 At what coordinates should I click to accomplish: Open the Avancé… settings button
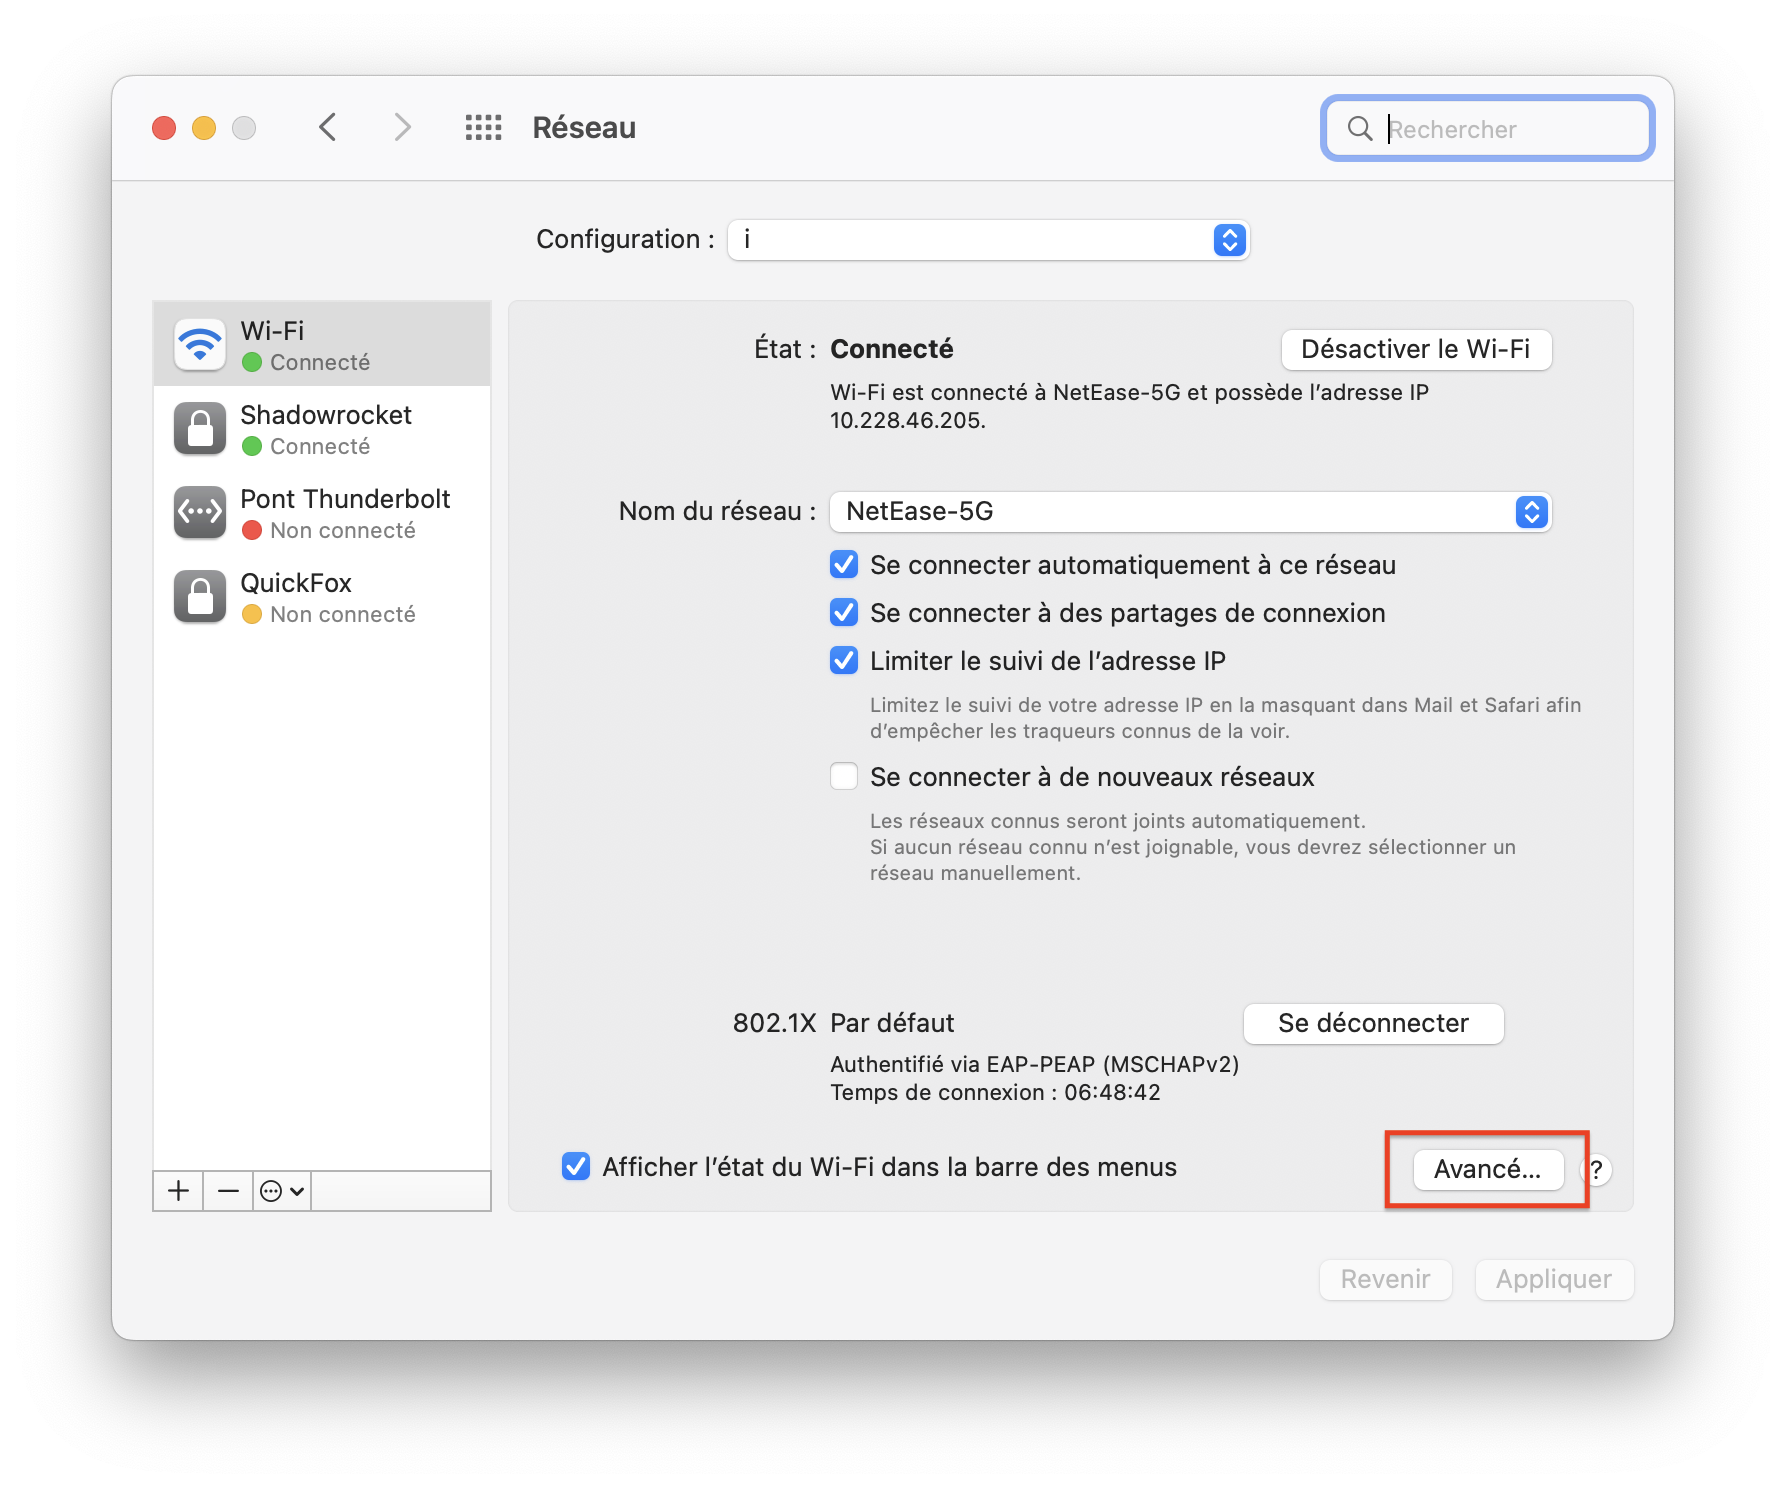[x=1487, y=1170]
